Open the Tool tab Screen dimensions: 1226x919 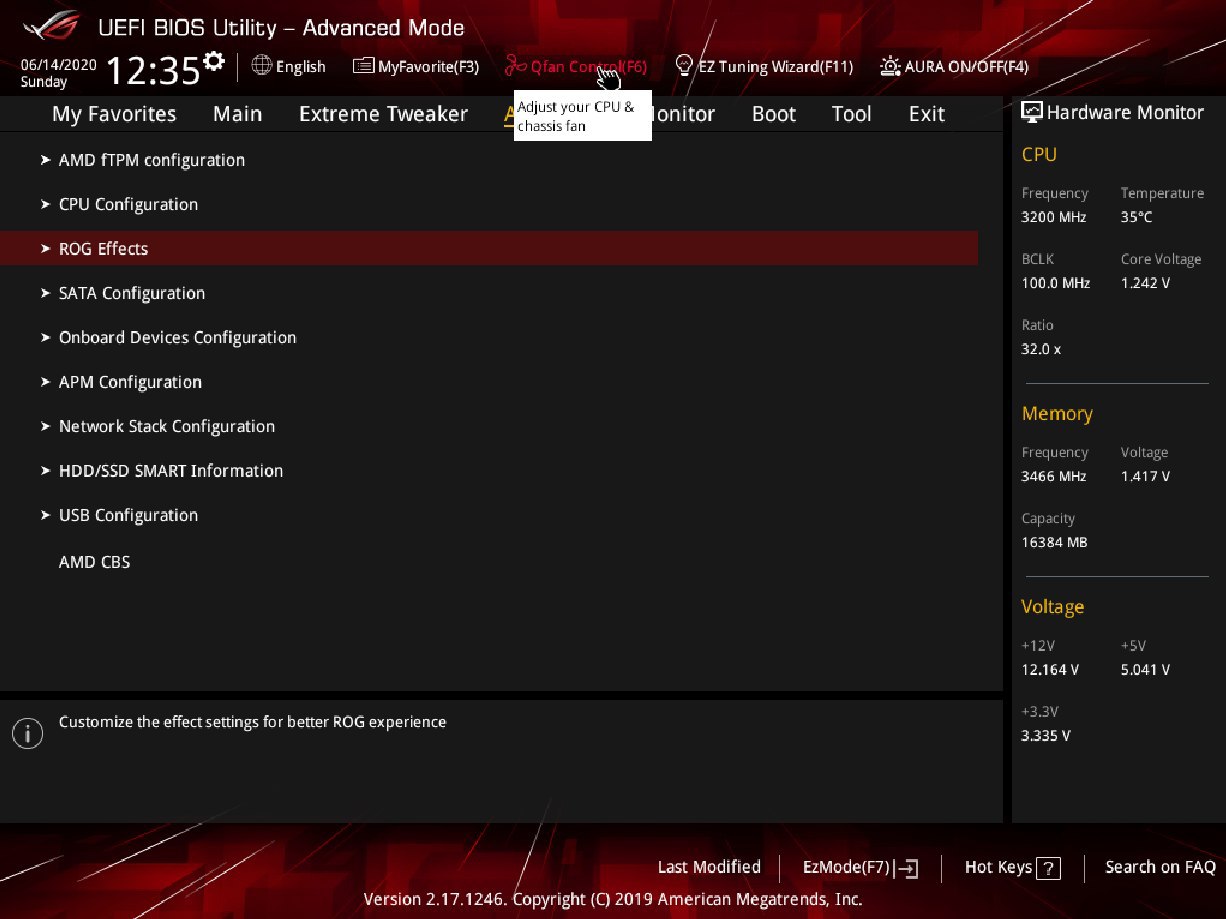coord(852,114)
